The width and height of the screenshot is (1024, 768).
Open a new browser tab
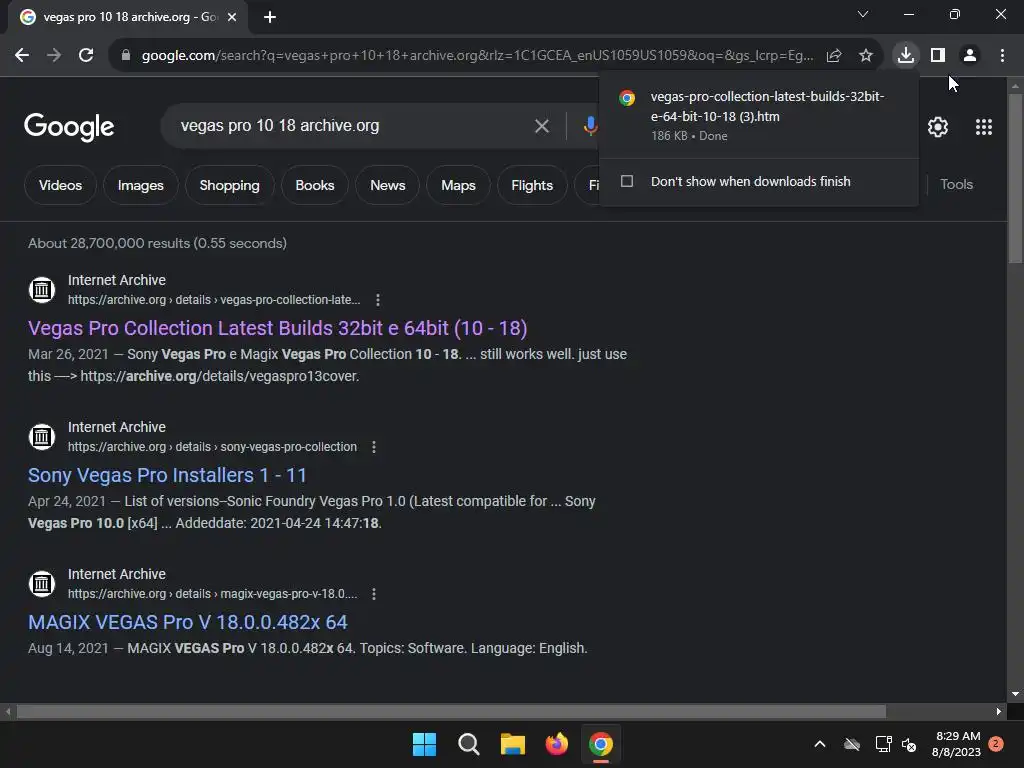pyautogui.click(x=270, y=17)
